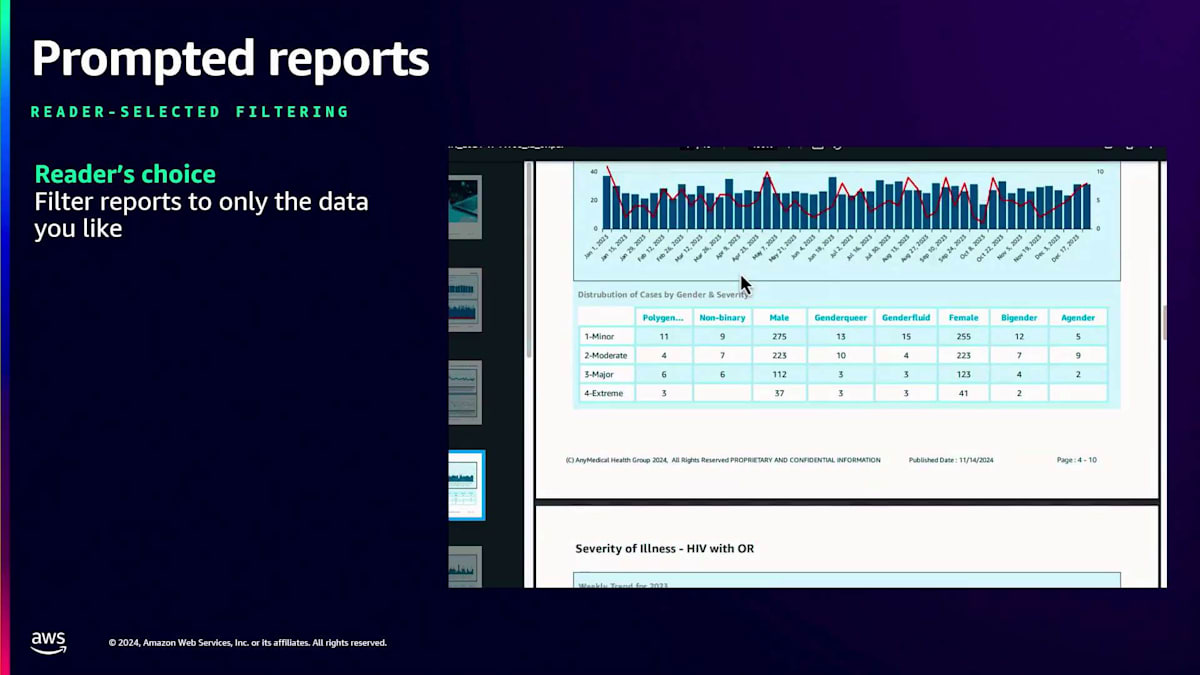
Task: Select the 223 cell in Female column
Action: [964, 356]
